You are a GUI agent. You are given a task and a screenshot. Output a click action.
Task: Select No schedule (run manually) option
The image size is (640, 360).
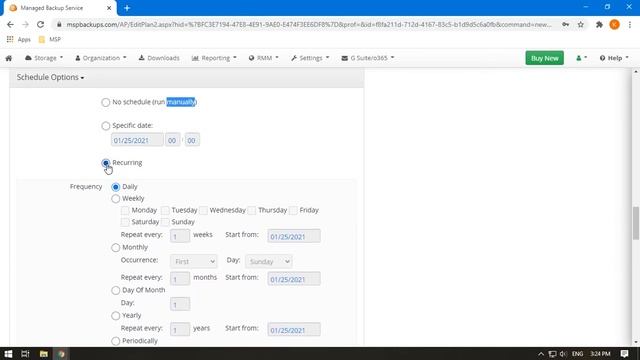tap(106, 102)
